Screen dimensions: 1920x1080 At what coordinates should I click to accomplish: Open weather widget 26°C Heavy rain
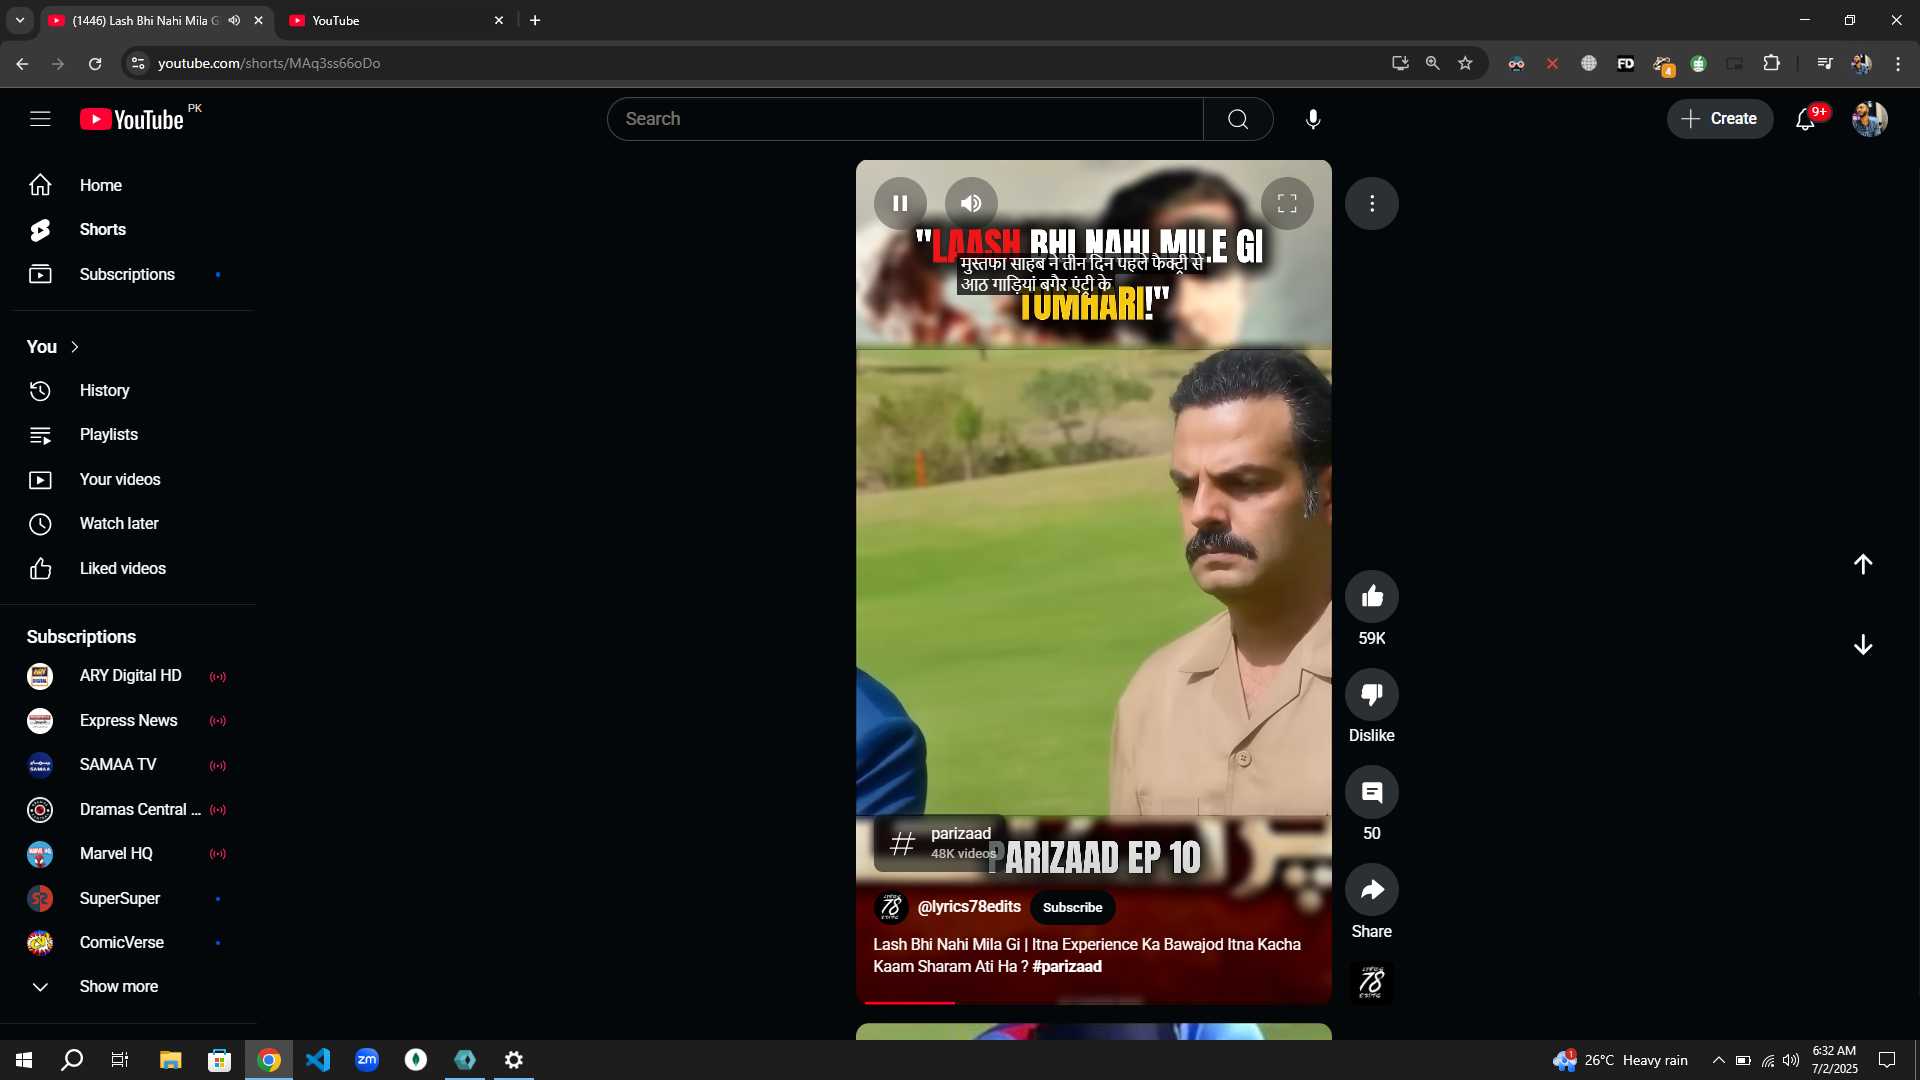pyautogui.click(x=1620, y=1060)
